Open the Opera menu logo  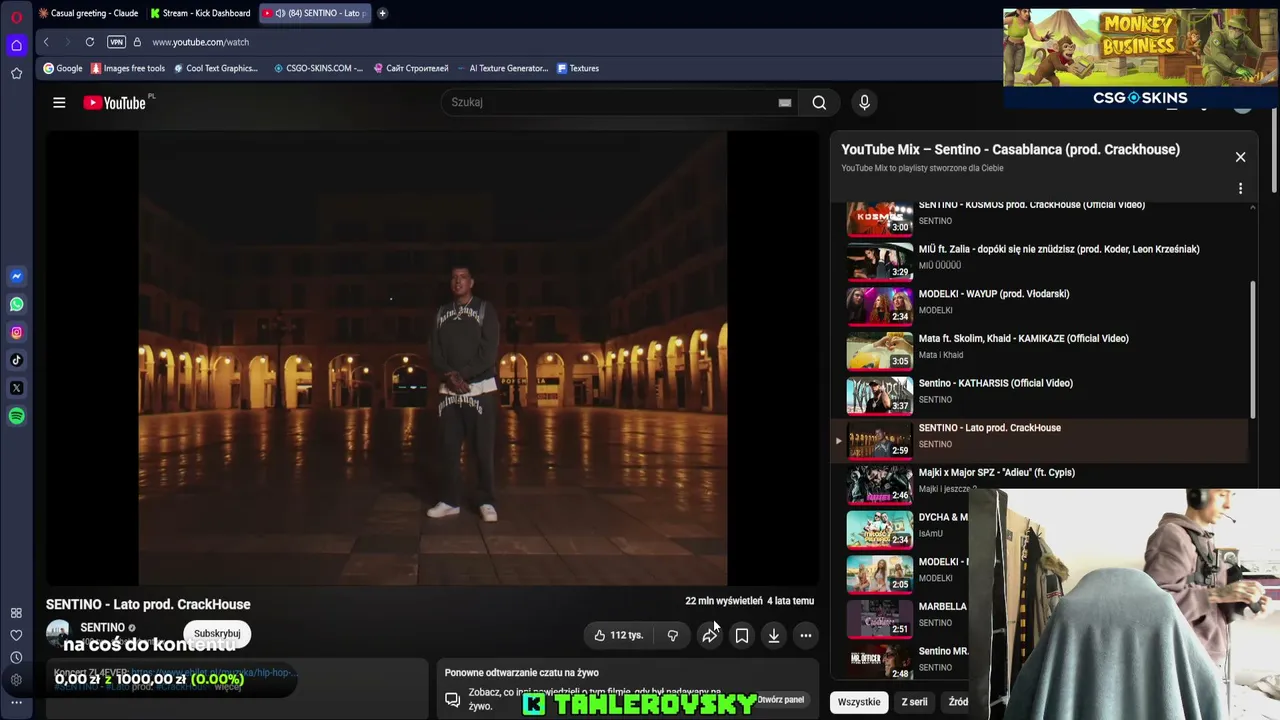click(16, 17)
